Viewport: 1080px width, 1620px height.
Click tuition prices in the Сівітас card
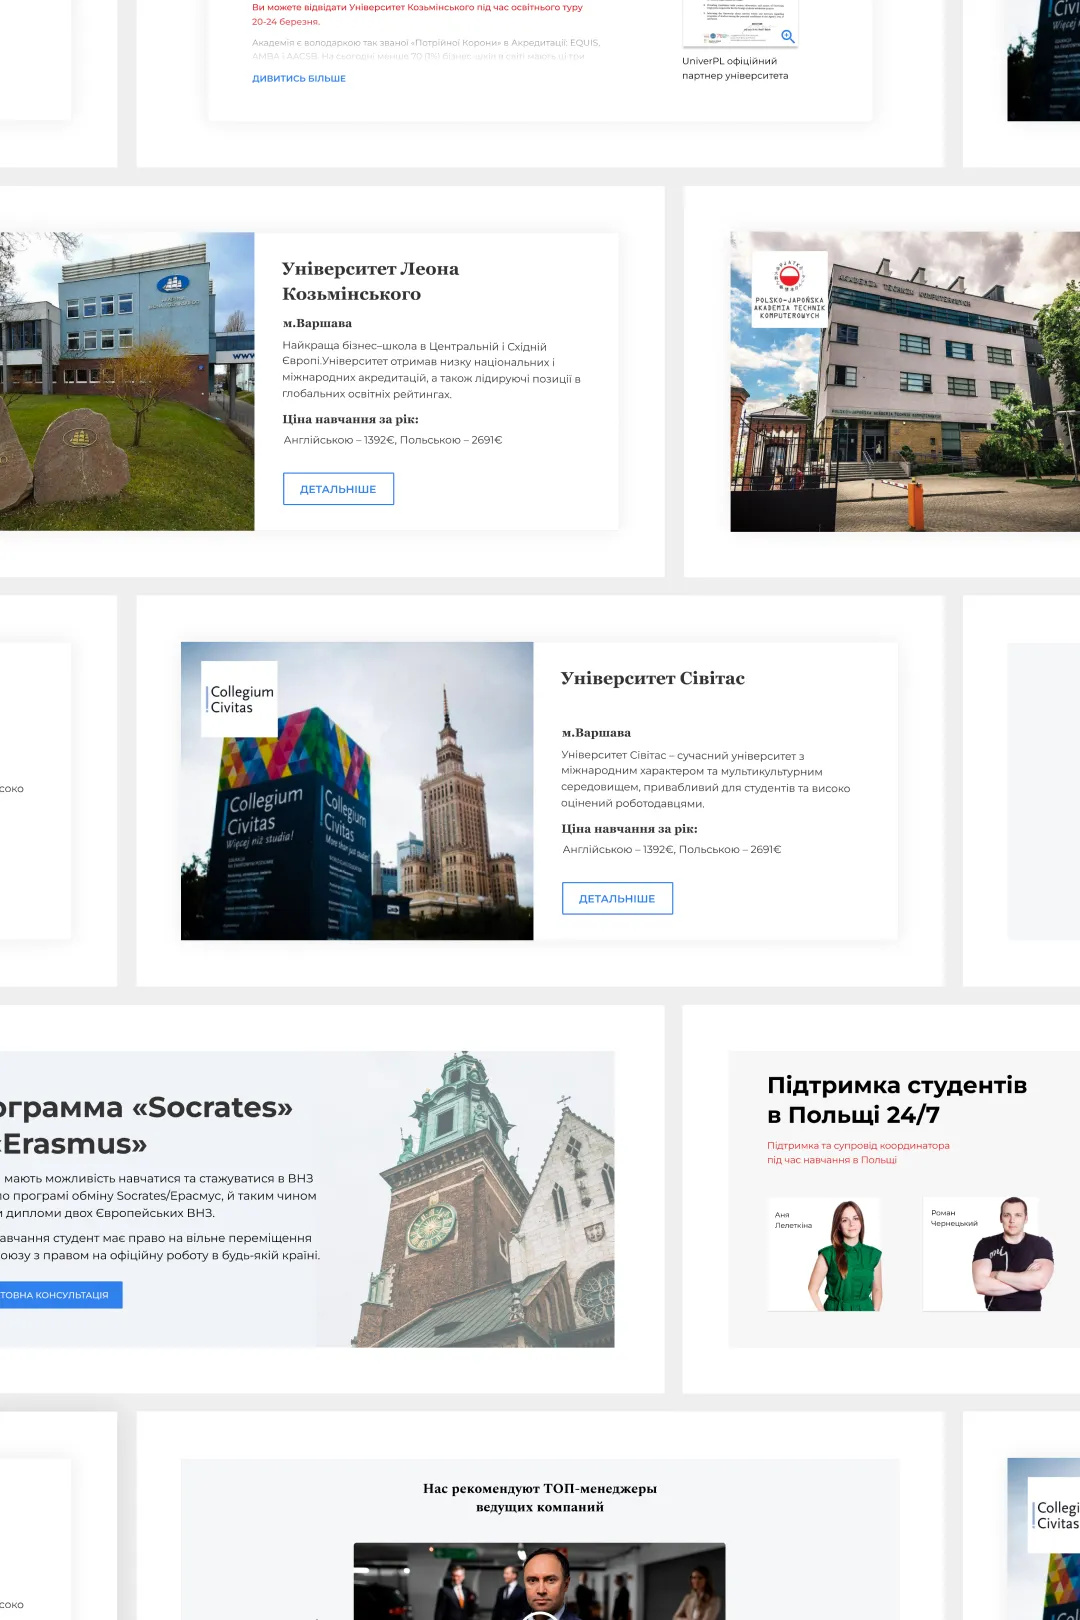671,849
